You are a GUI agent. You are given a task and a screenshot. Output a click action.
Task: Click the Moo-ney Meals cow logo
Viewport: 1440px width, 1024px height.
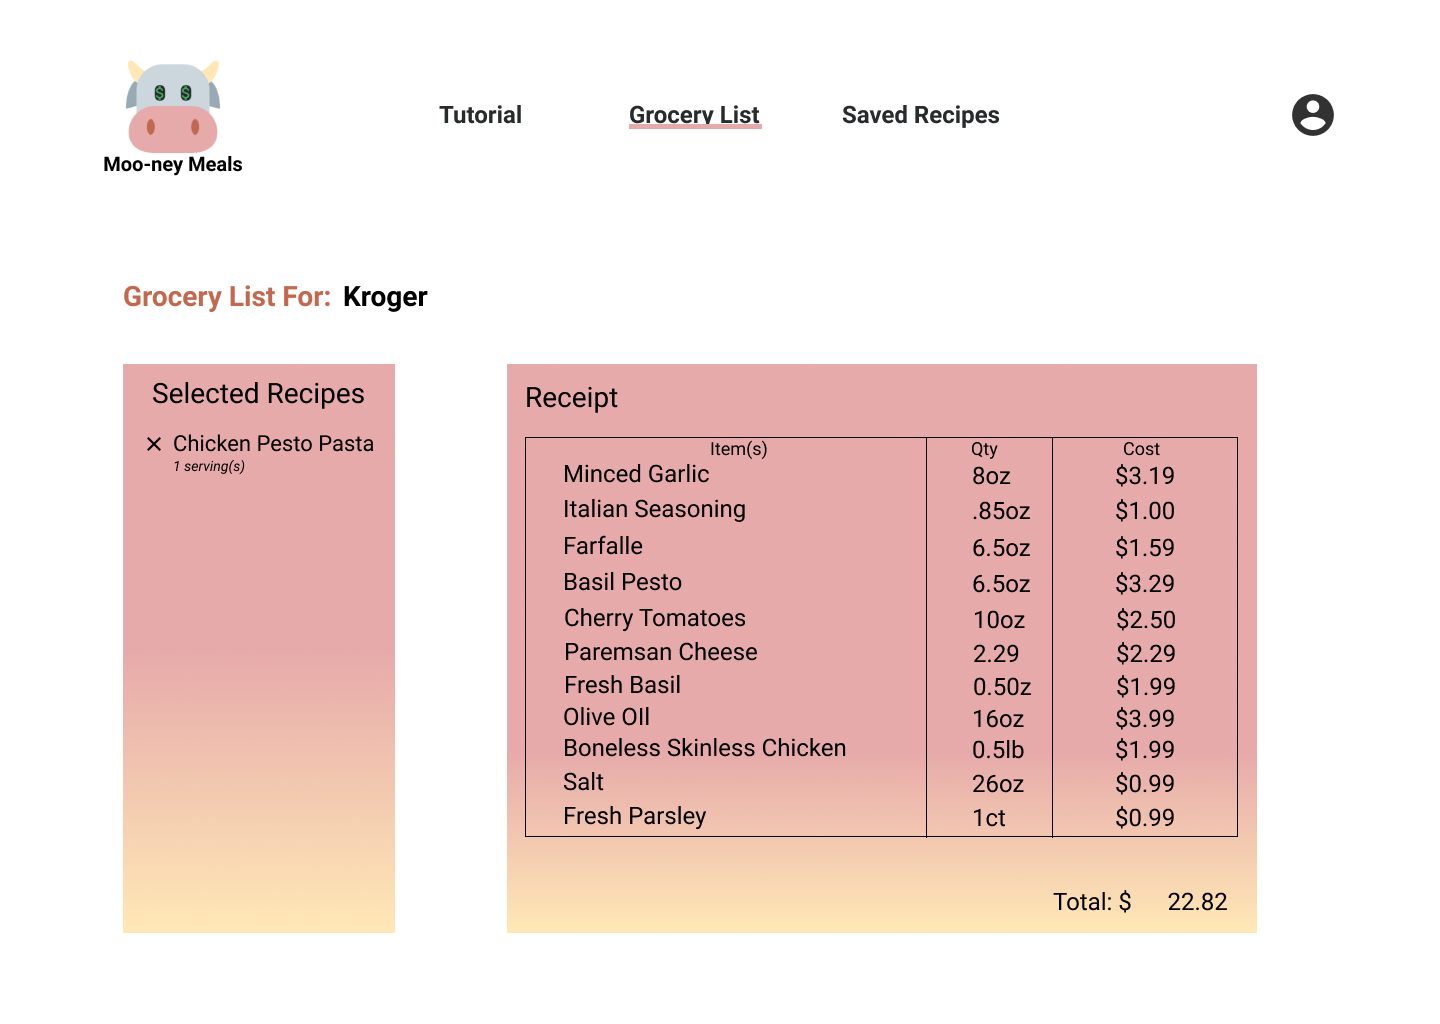click(173, 106)
